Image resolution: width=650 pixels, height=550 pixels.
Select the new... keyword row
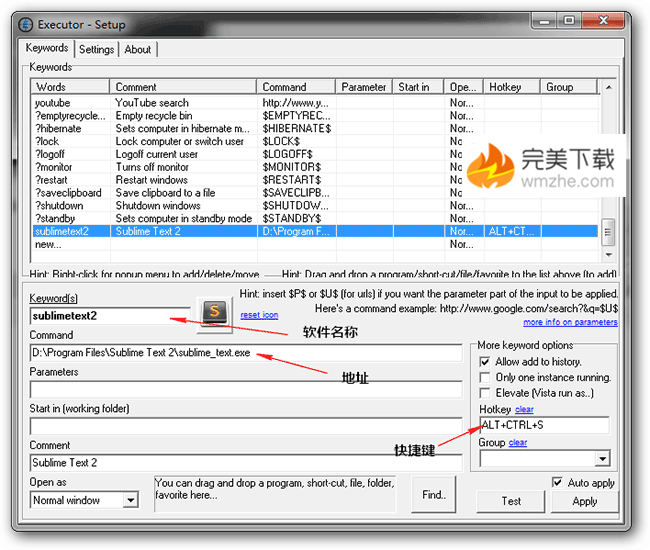pos(315,245)
